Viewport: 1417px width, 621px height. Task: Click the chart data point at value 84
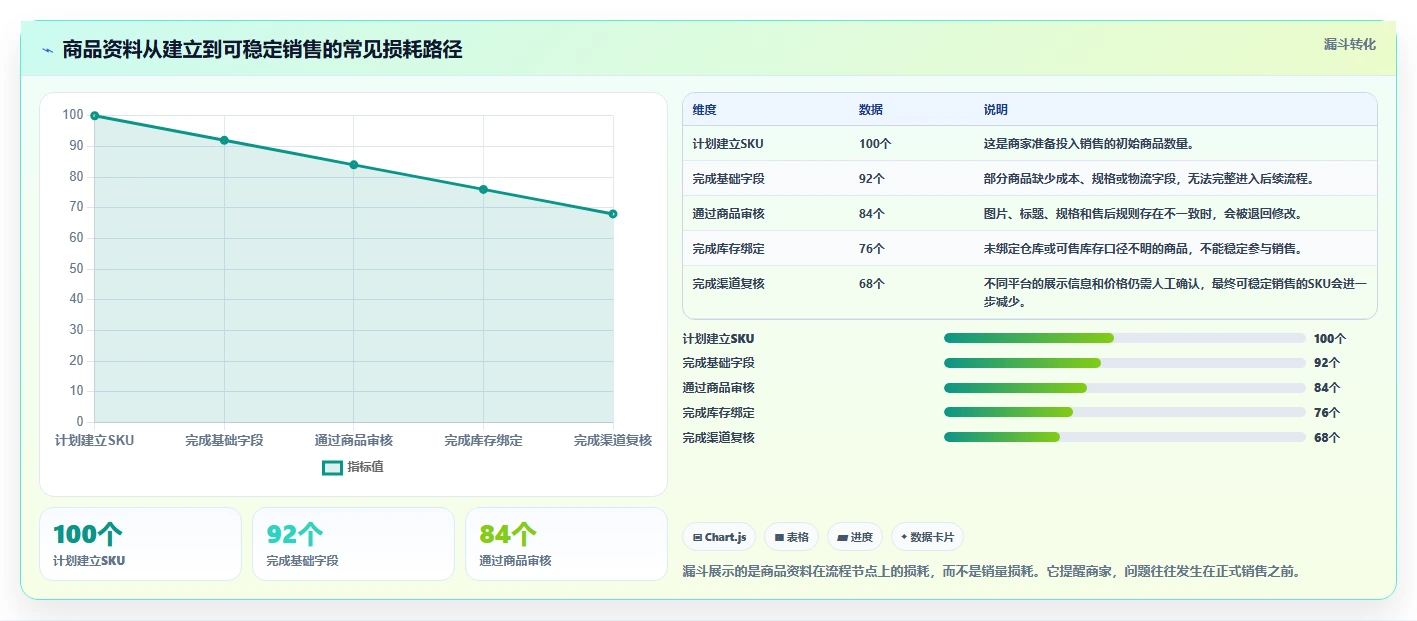coord(354,165)
